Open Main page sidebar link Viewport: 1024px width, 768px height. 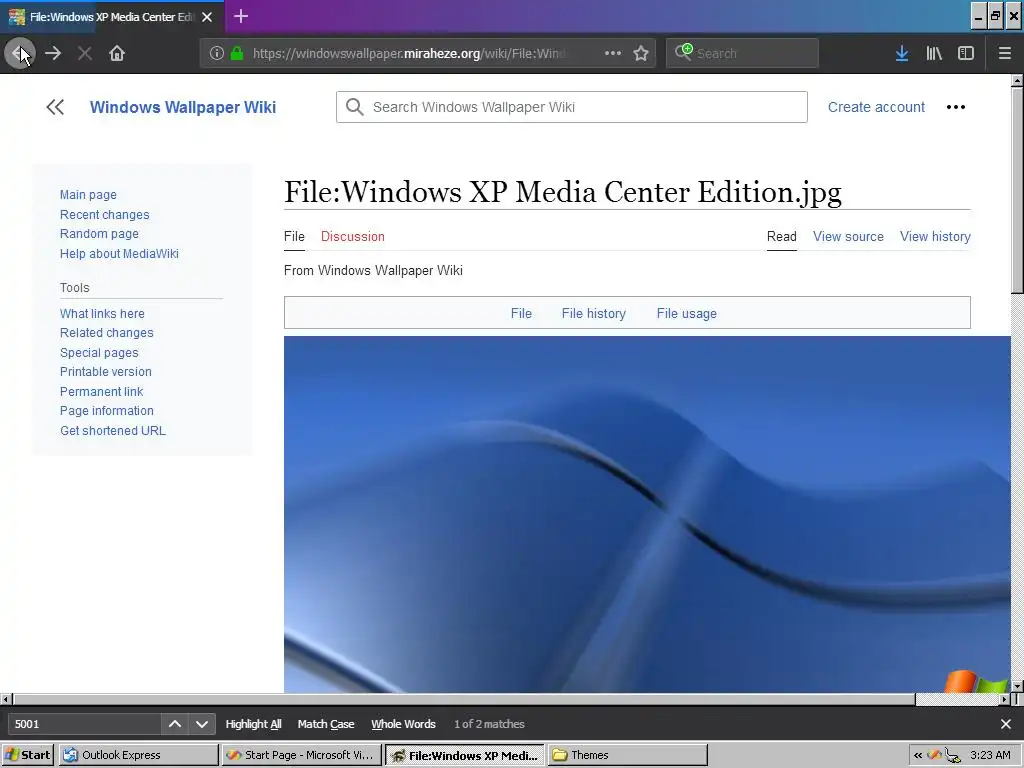tap(88, 195)
